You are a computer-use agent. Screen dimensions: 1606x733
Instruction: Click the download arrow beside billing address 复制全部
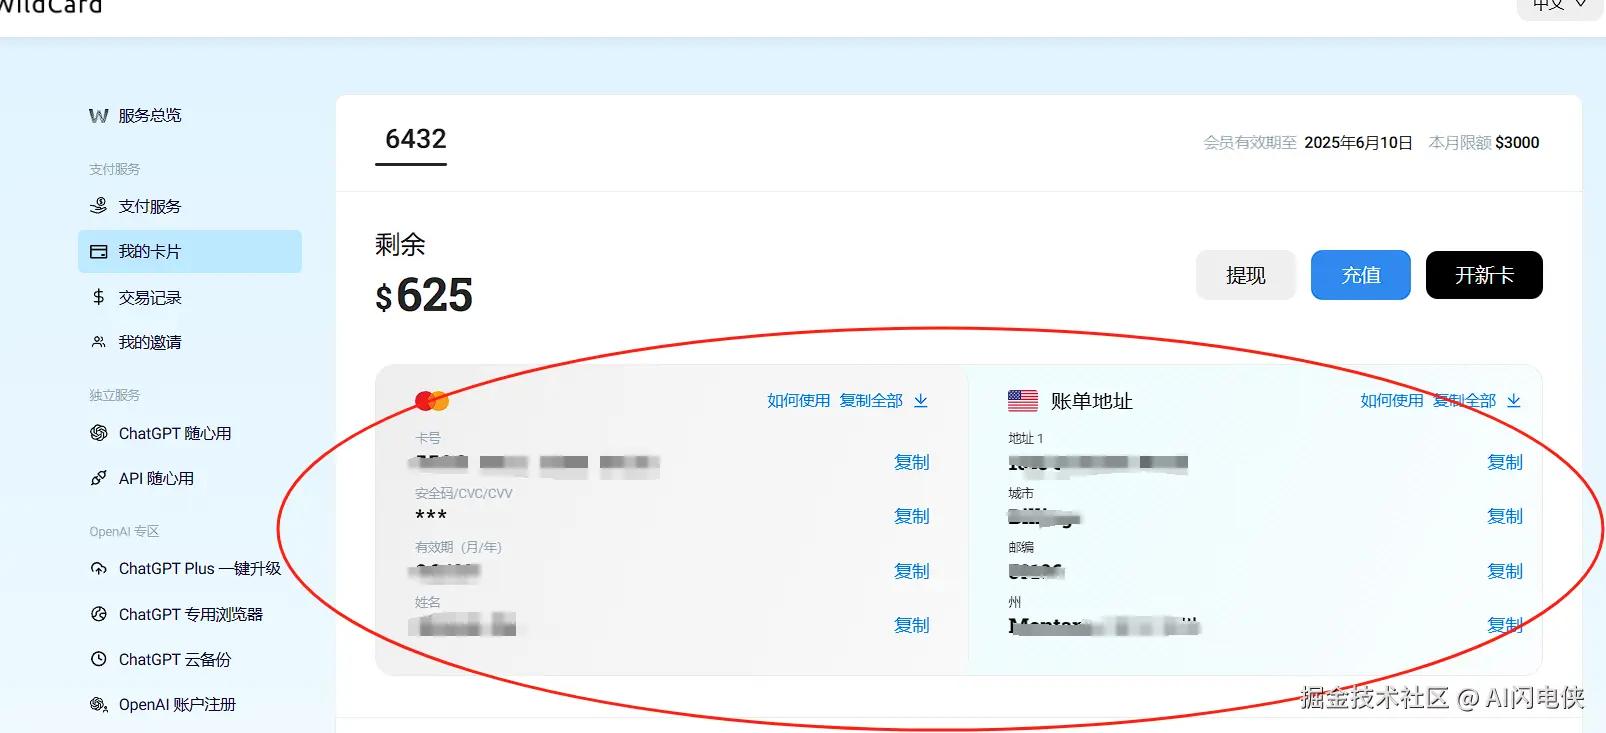pyautogui.click(x=1514, y=401)
